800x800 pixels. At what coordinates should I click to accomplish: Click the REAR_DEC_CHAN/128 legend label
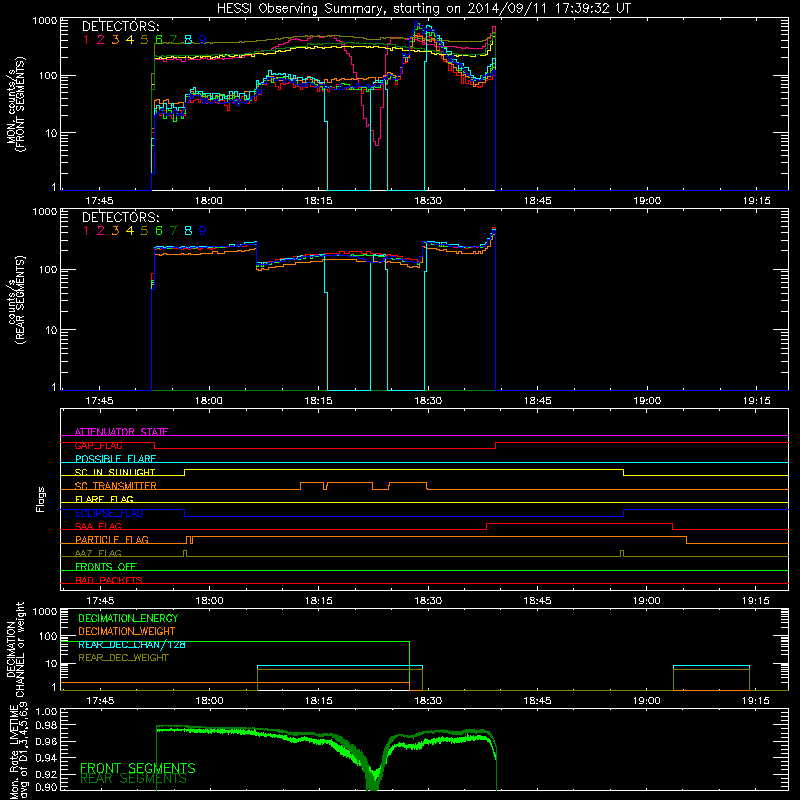(132, 645)
